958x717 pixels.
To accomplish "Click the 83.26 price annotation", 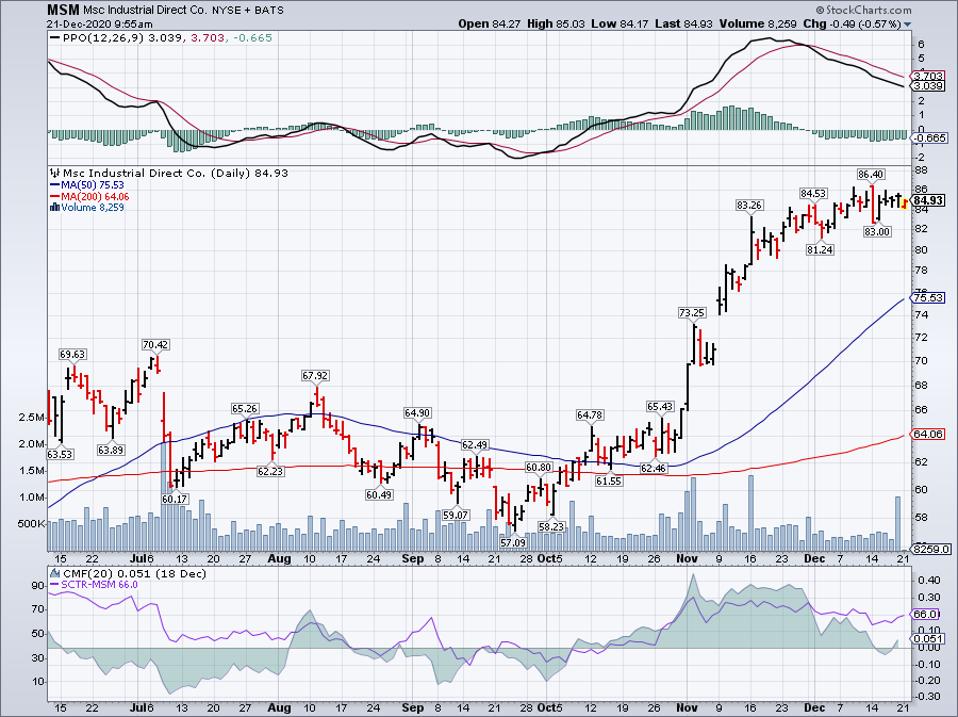I will point(749,206).
